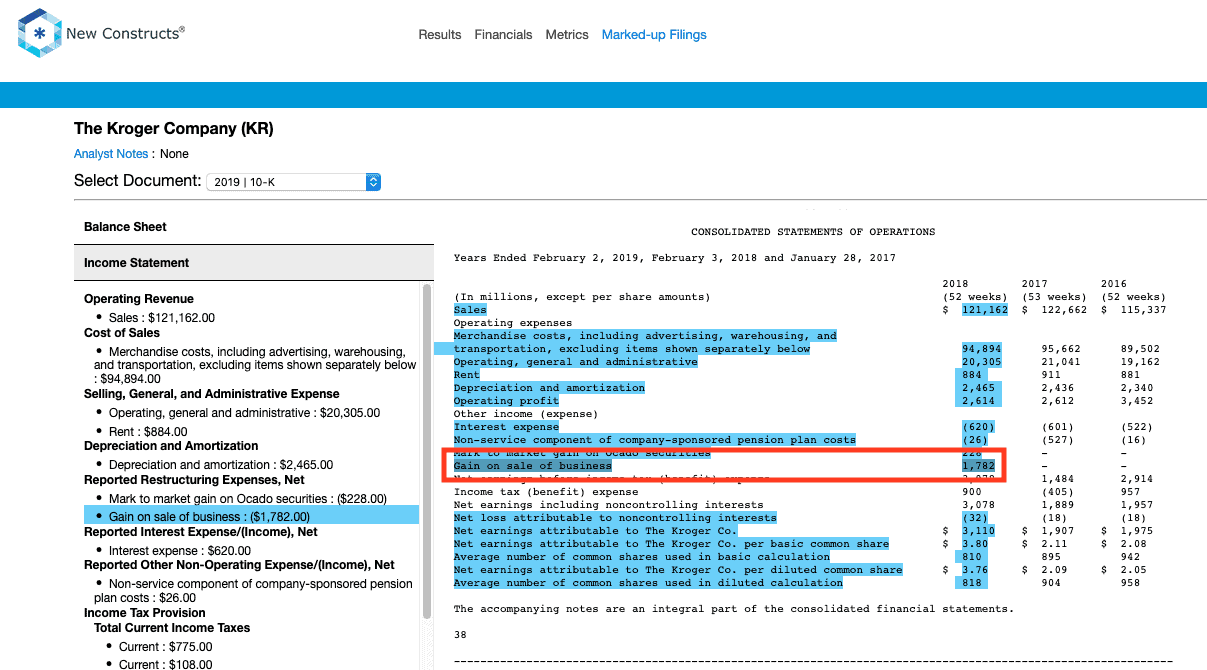Click sidebar item 'Gain on sale of business : ($1,782.00)'
The width and height of the screenshot is (1207, 670).
tap(251, 516)
